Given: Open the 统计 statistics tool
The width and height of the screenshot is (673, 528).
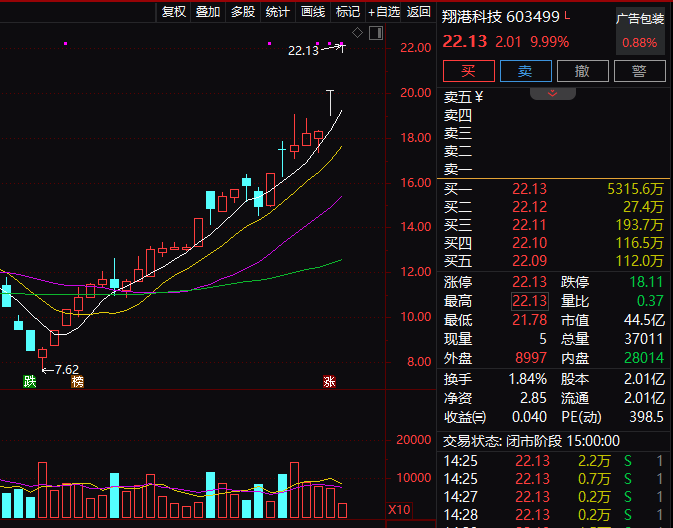Looking at the screenshot, I should coord(278,12).
